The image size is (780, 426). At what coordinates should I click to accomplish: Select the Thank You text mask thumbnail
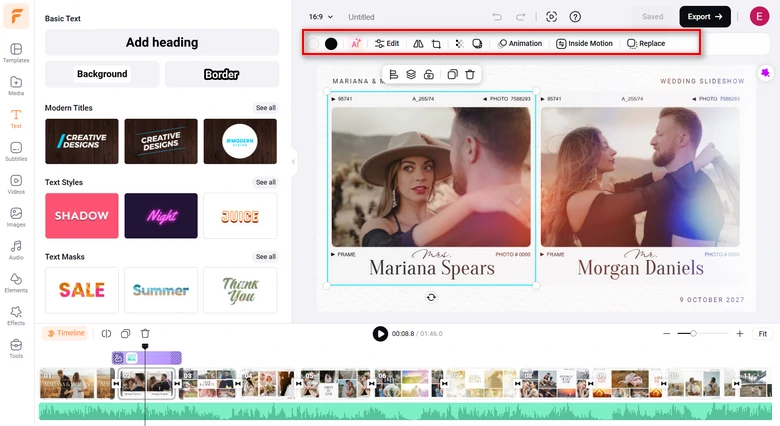240,290
